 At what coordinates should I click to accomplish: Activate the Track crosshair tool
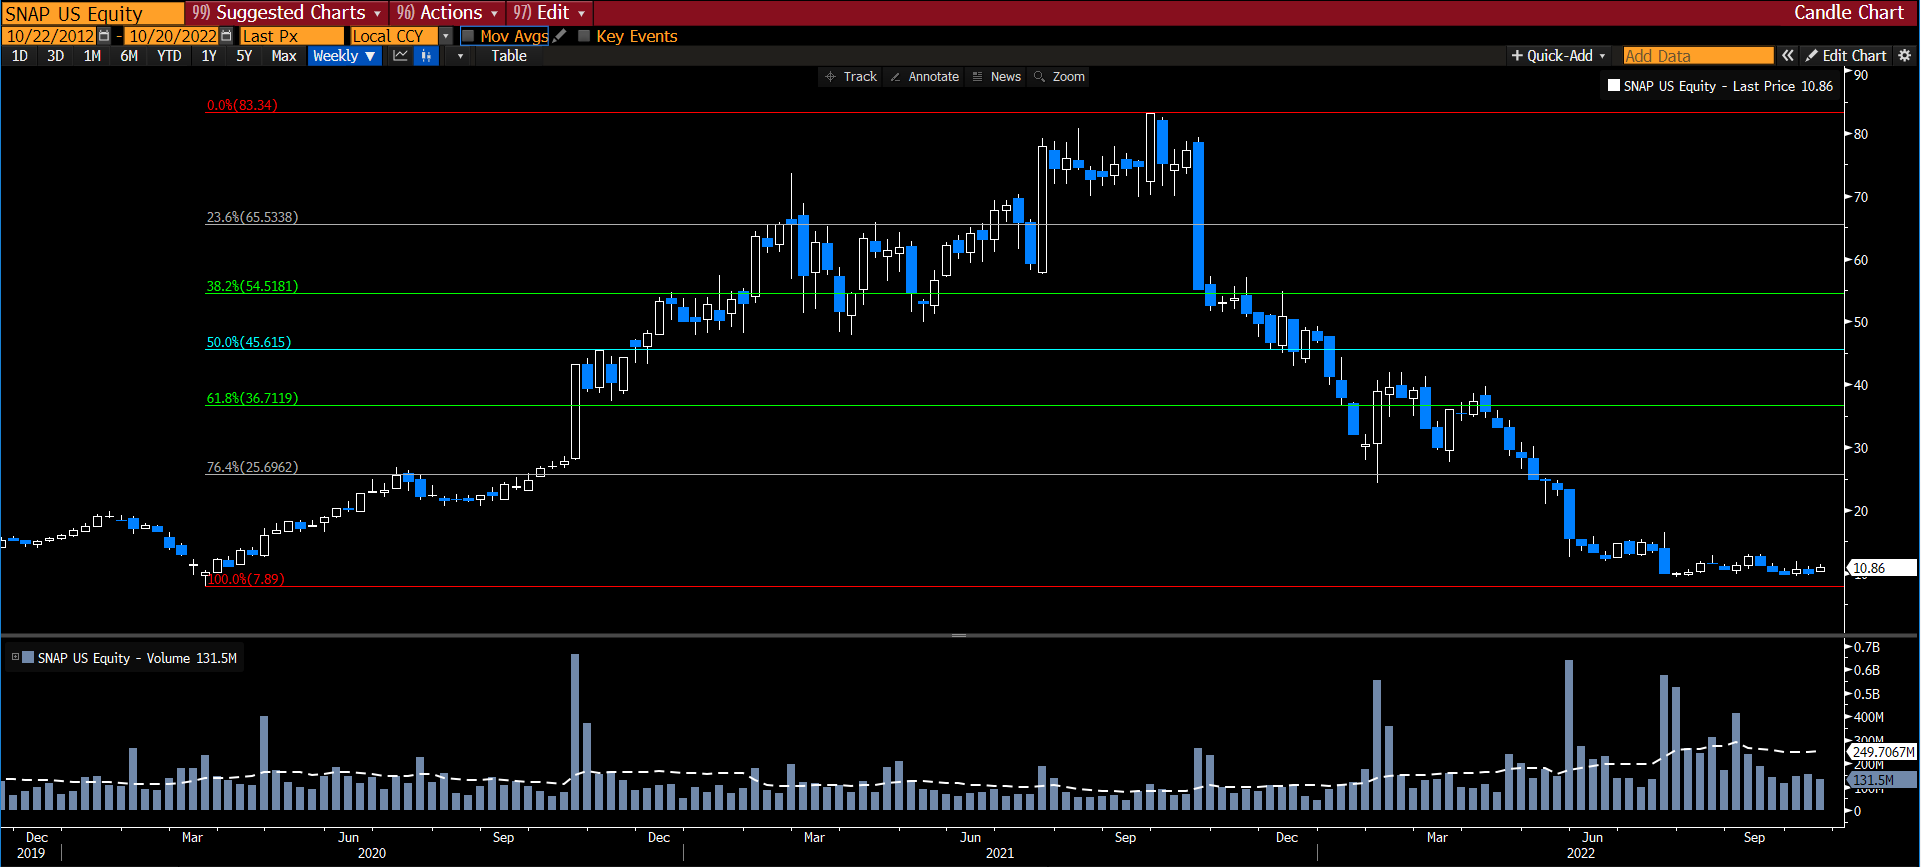coord(851,77)
